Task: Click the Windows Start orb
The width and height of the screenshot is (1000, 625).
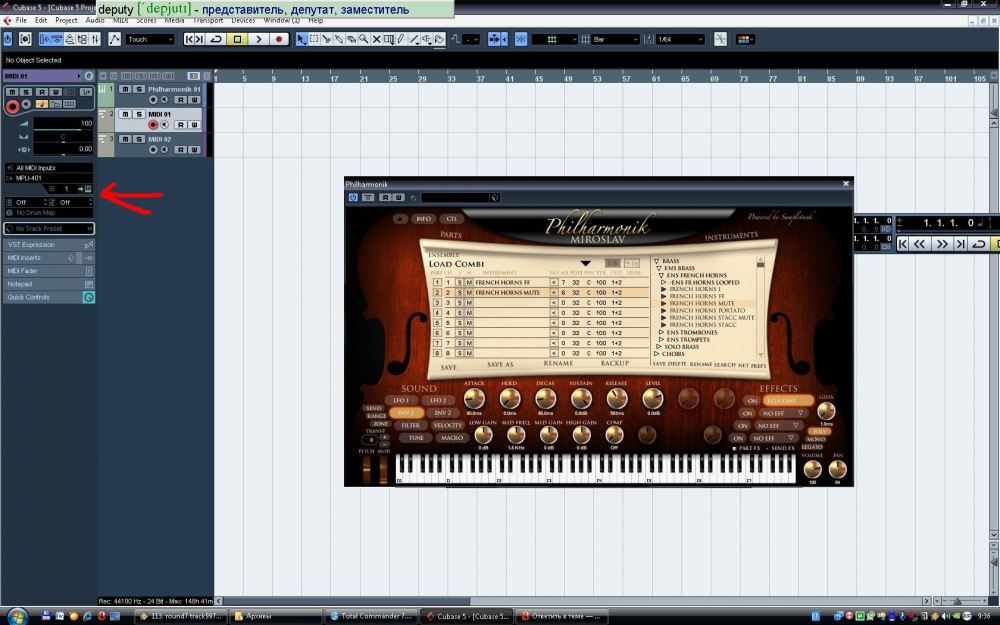Action: tap(17, 617)
